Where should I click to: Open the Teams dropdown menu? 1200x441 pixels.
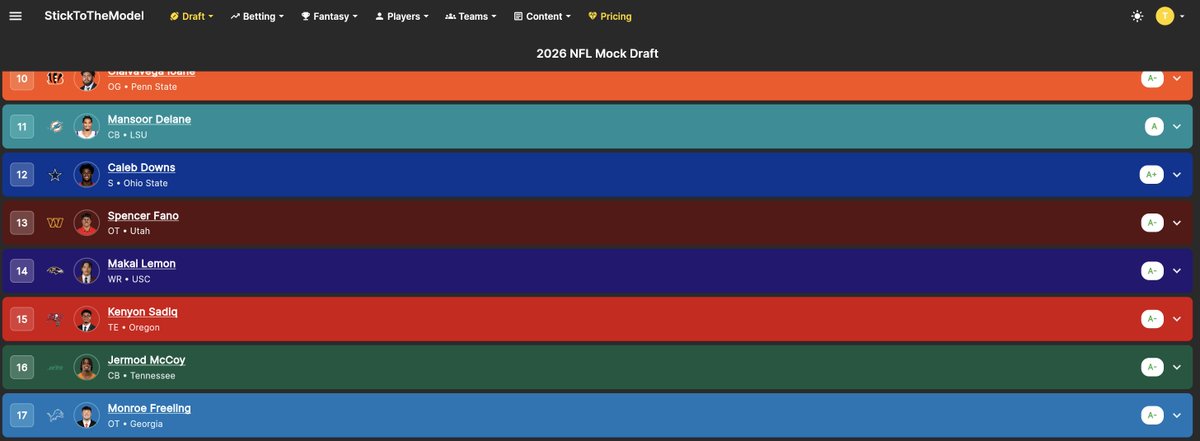click(x=470, y=16)
